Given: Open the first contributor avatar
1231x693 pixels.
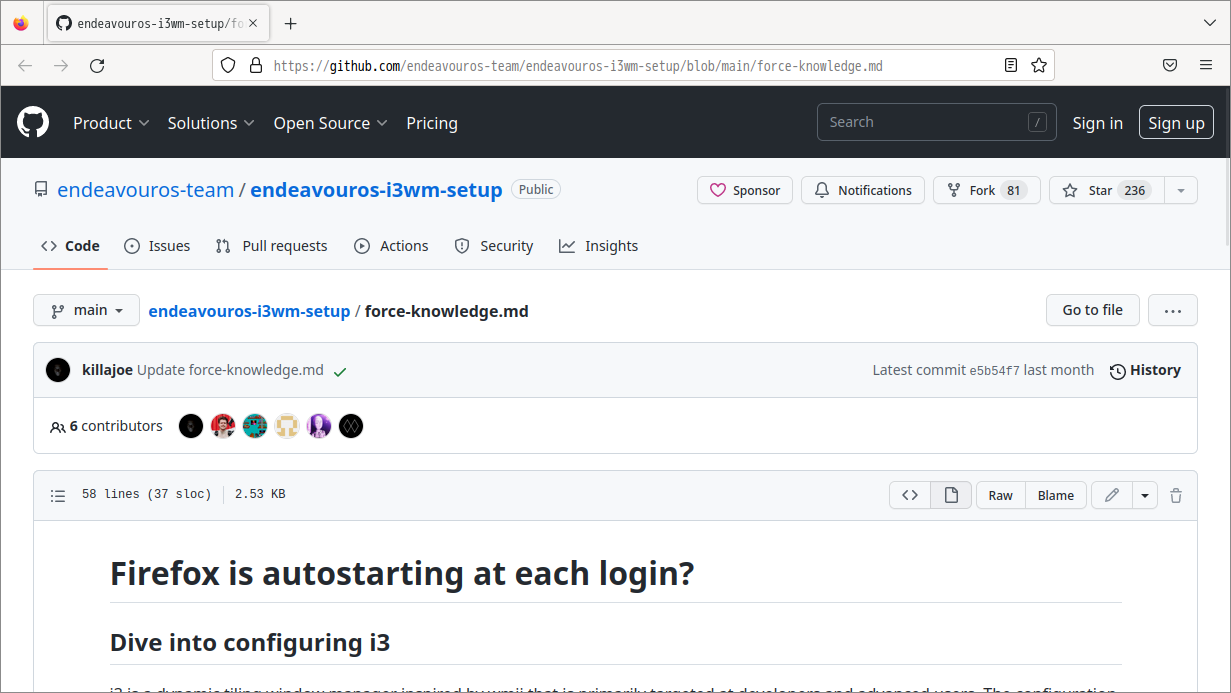Looking at the screenshot, I should [x=191, y=426].
